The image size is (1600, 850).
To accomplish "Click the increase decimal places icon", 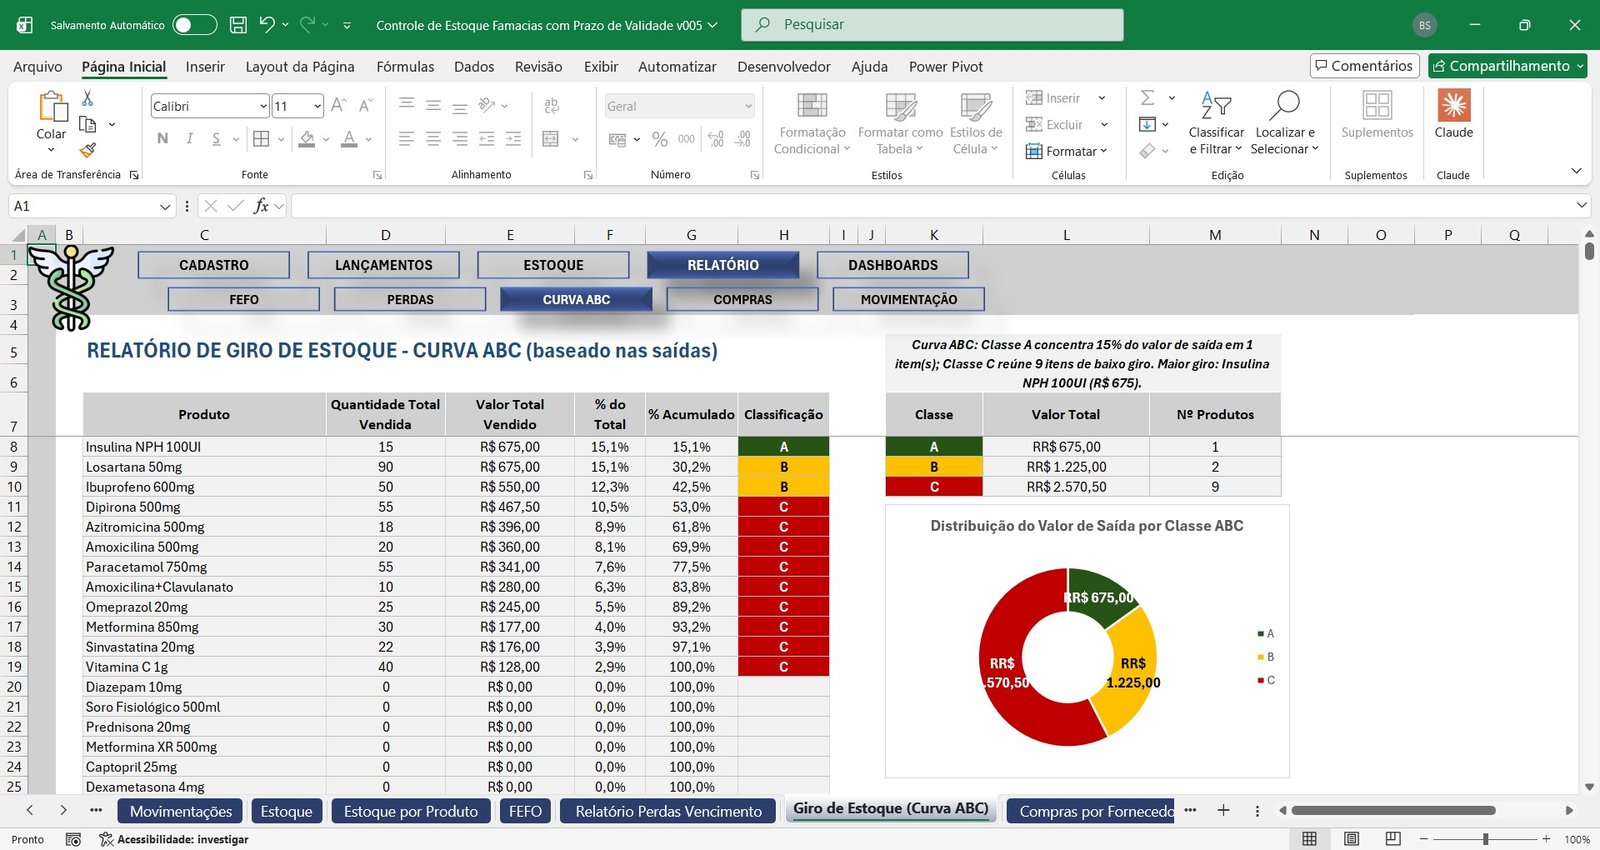I will [716, 139].
